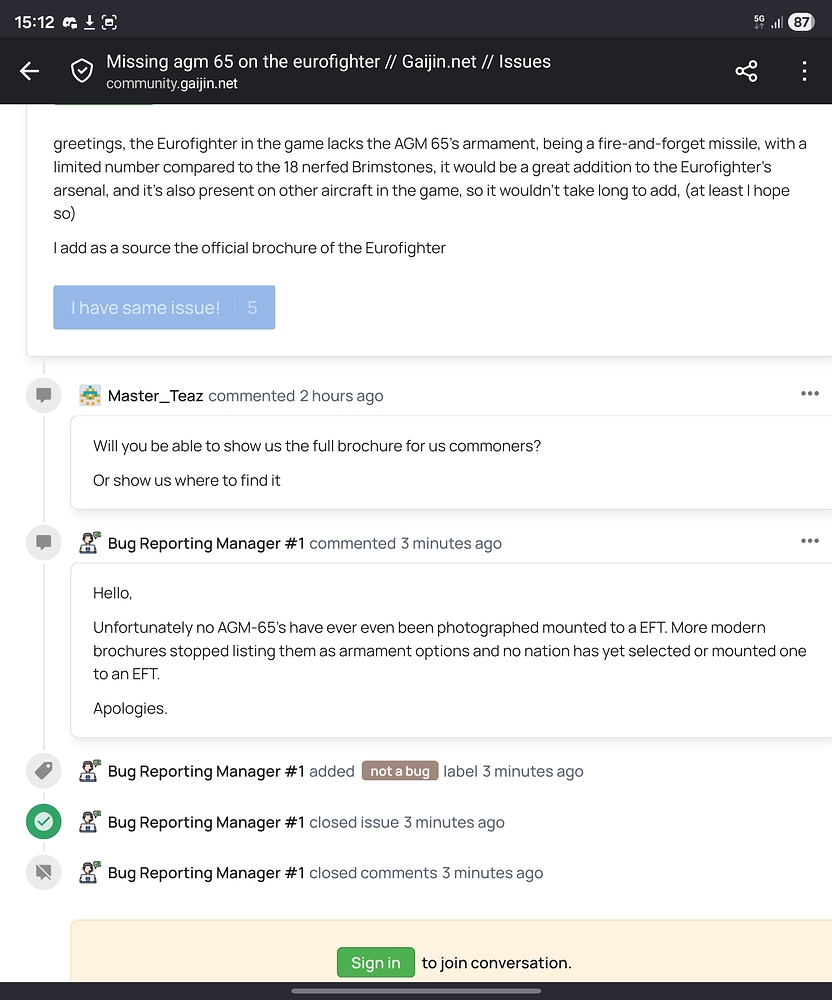Open the browser three-dot menu

(804, 71)
